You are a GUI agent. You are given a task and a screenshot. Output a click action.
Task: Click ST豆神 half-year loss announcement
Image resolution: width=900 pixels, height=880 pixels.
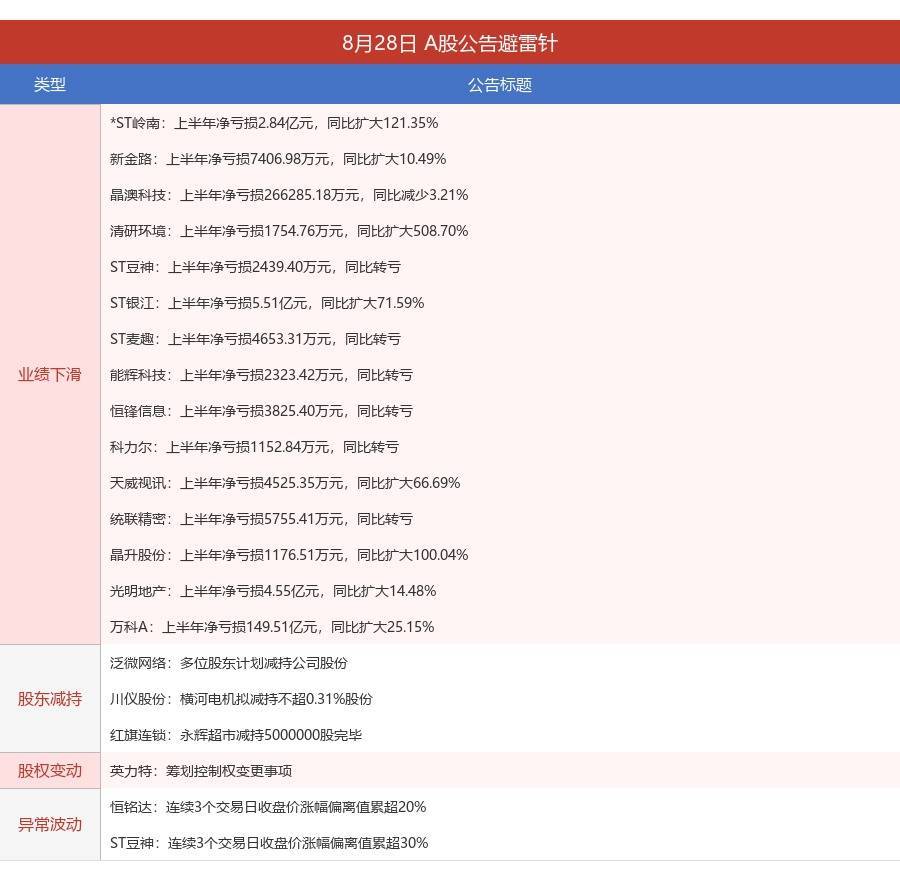(x=255, y=267)
